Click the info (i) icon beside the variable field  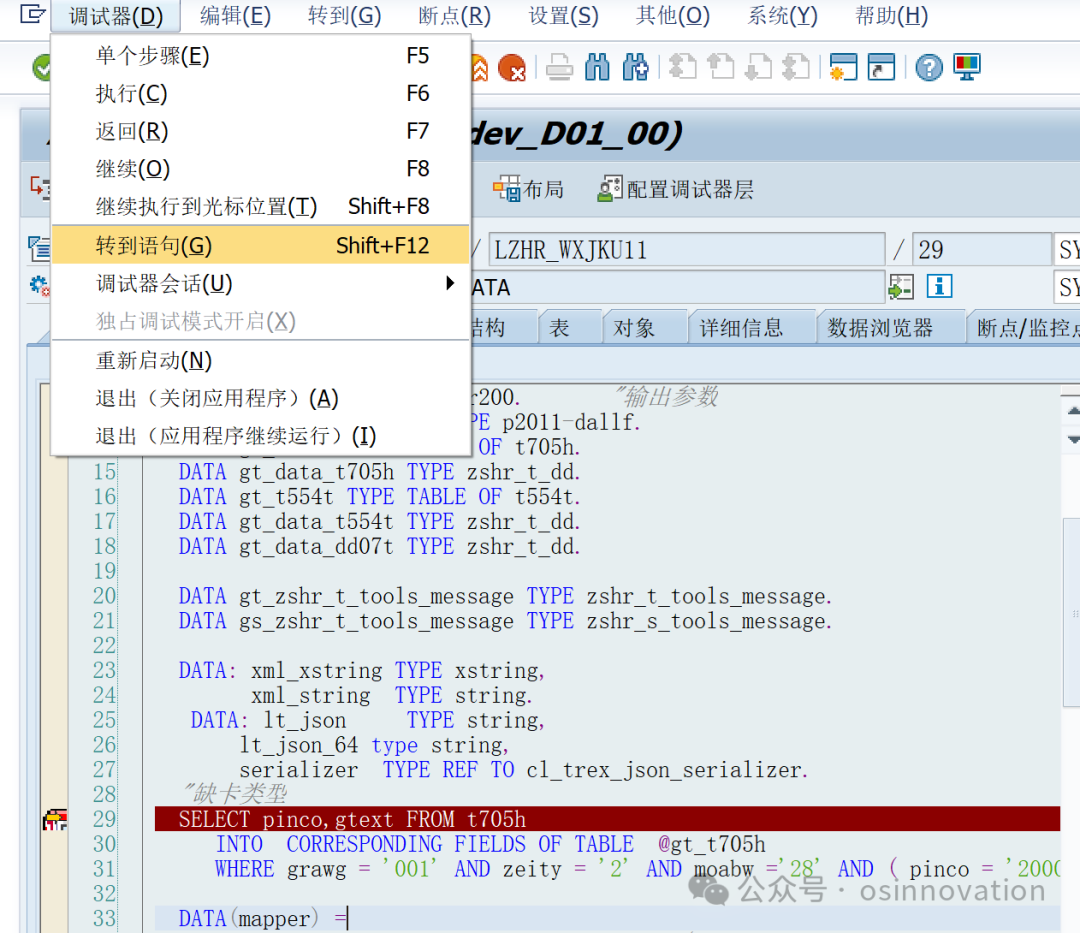(x=938, y=286)
